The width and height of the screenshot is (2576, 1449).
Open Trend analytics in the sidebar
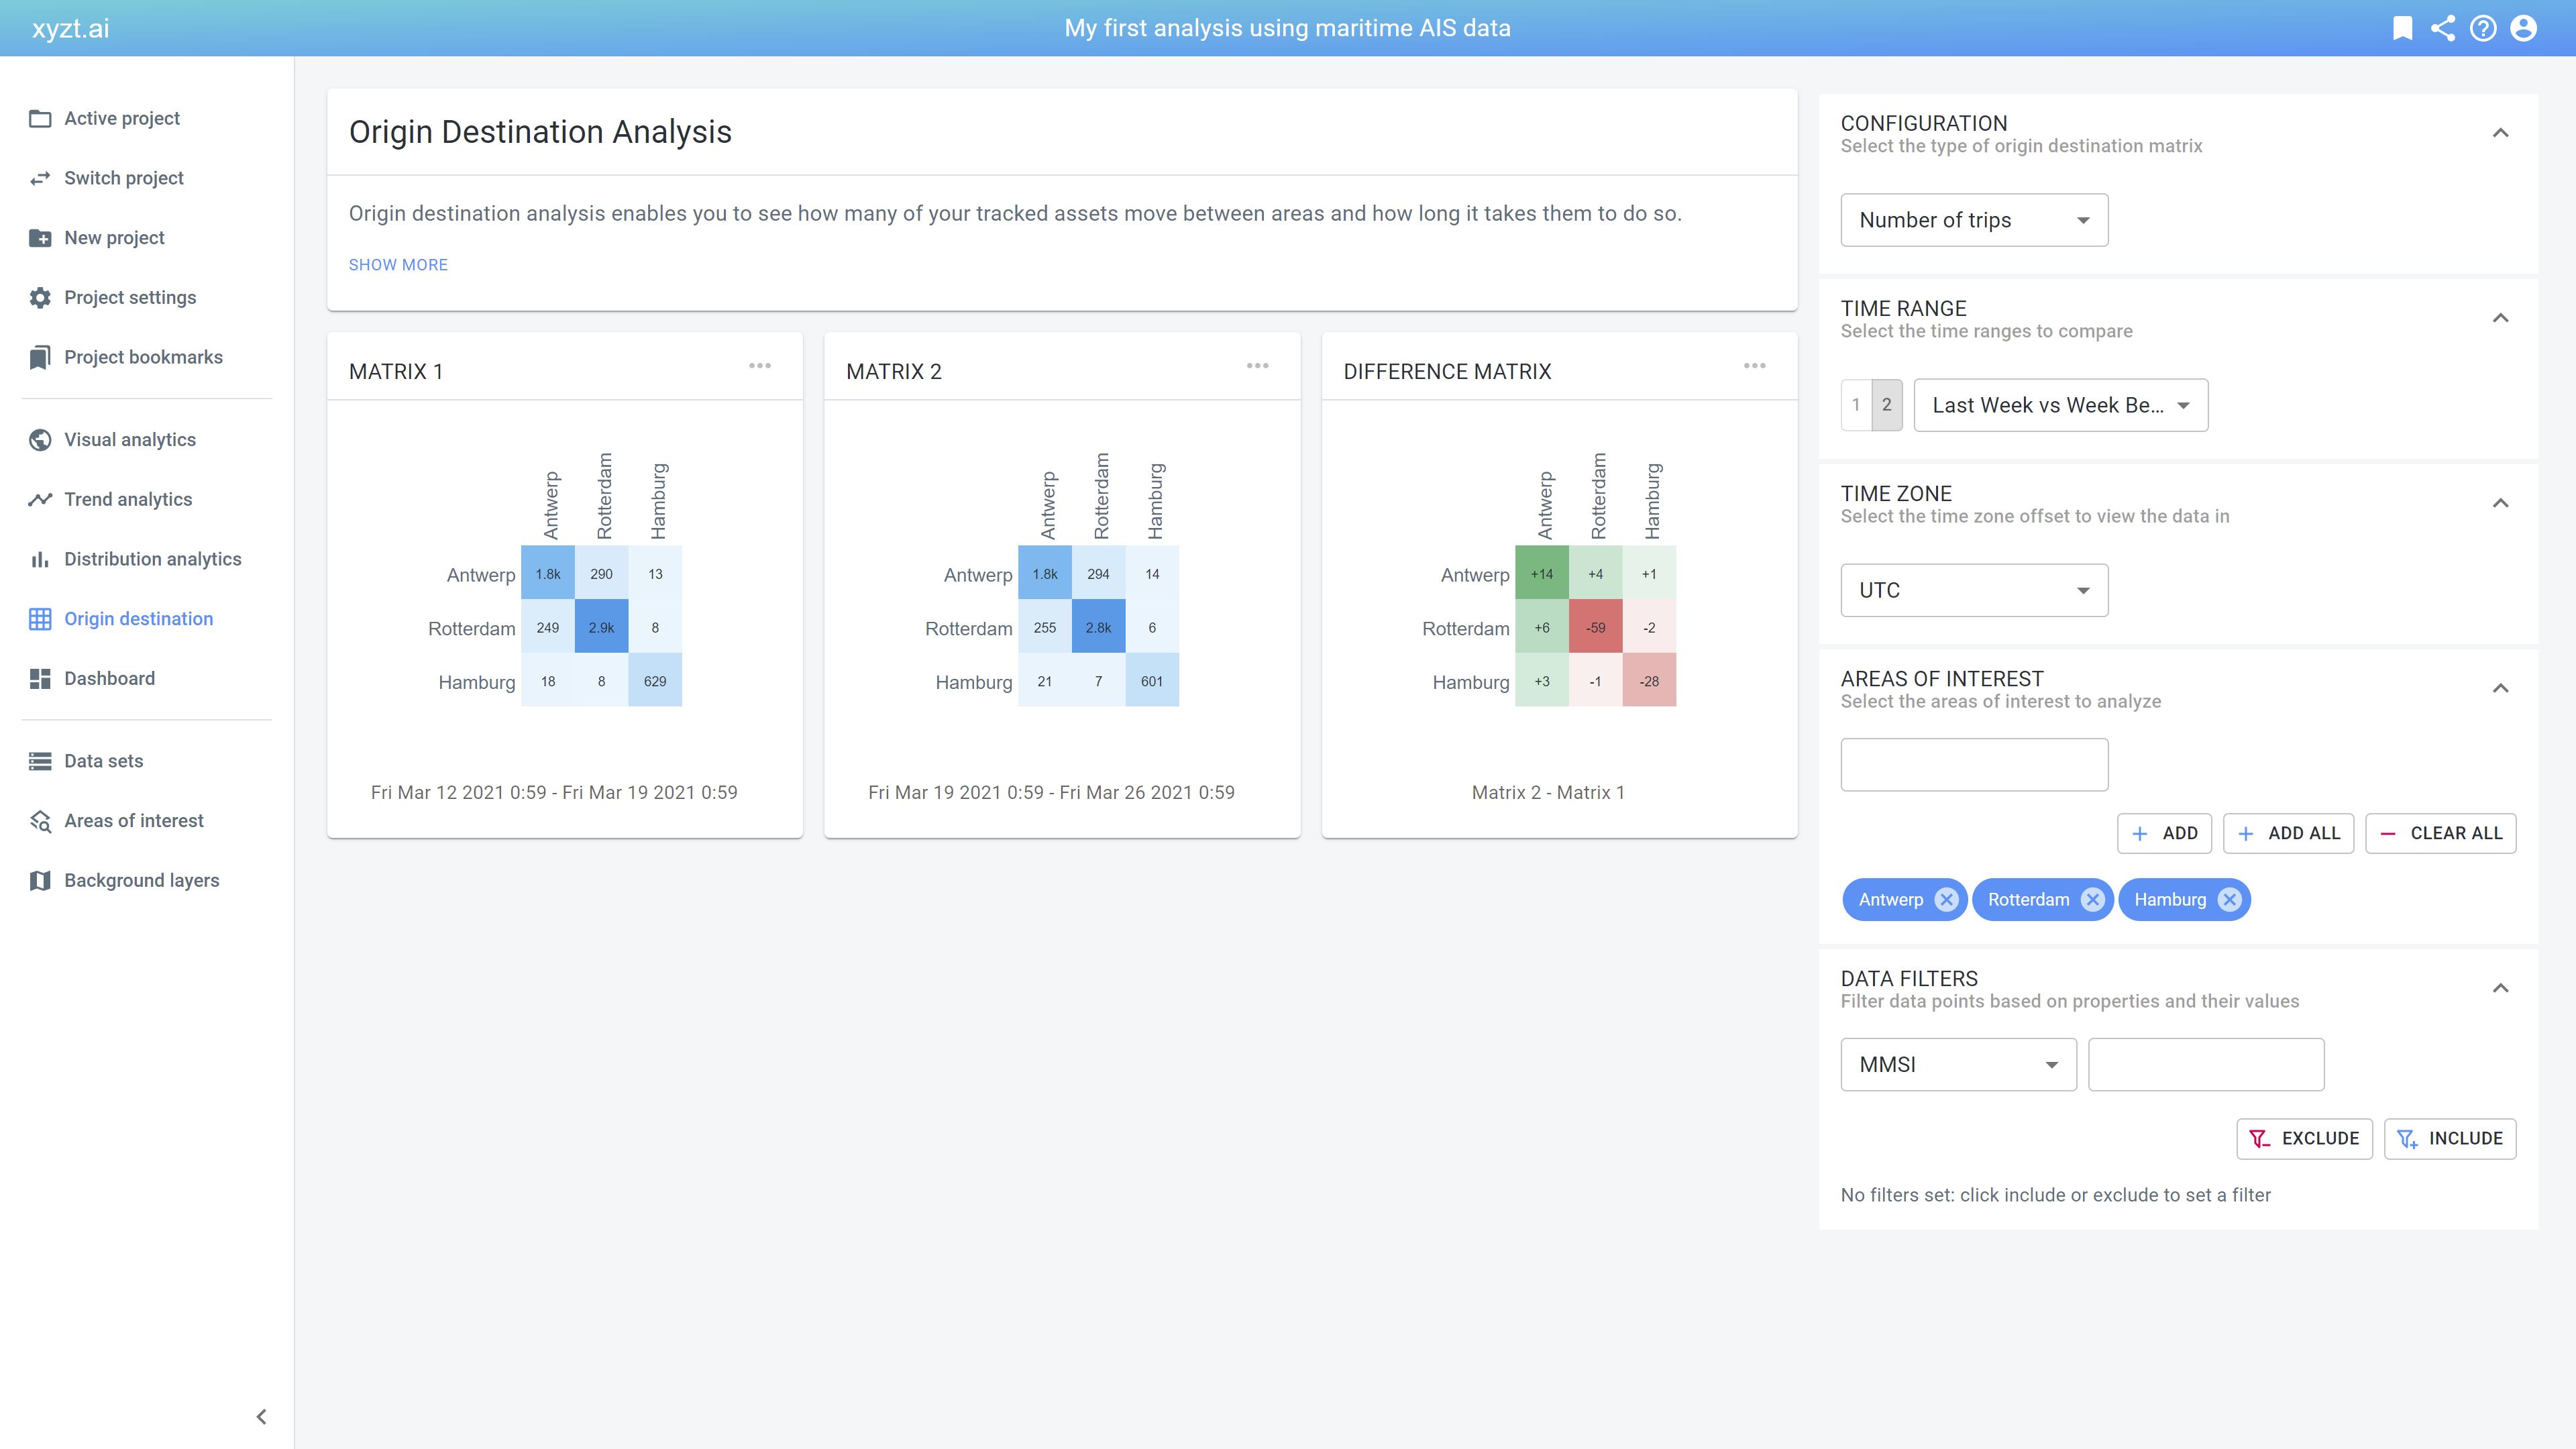[128, 499]
